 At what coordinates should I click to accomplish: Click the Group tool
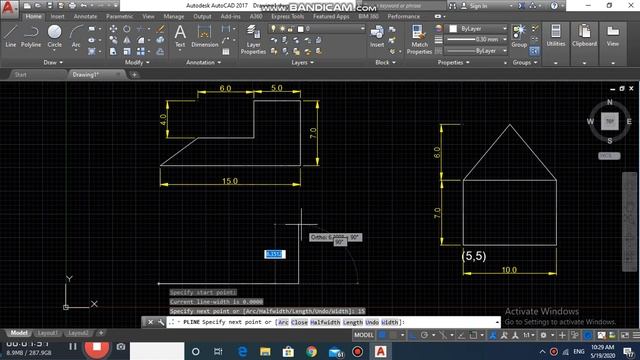pos(519,36)
